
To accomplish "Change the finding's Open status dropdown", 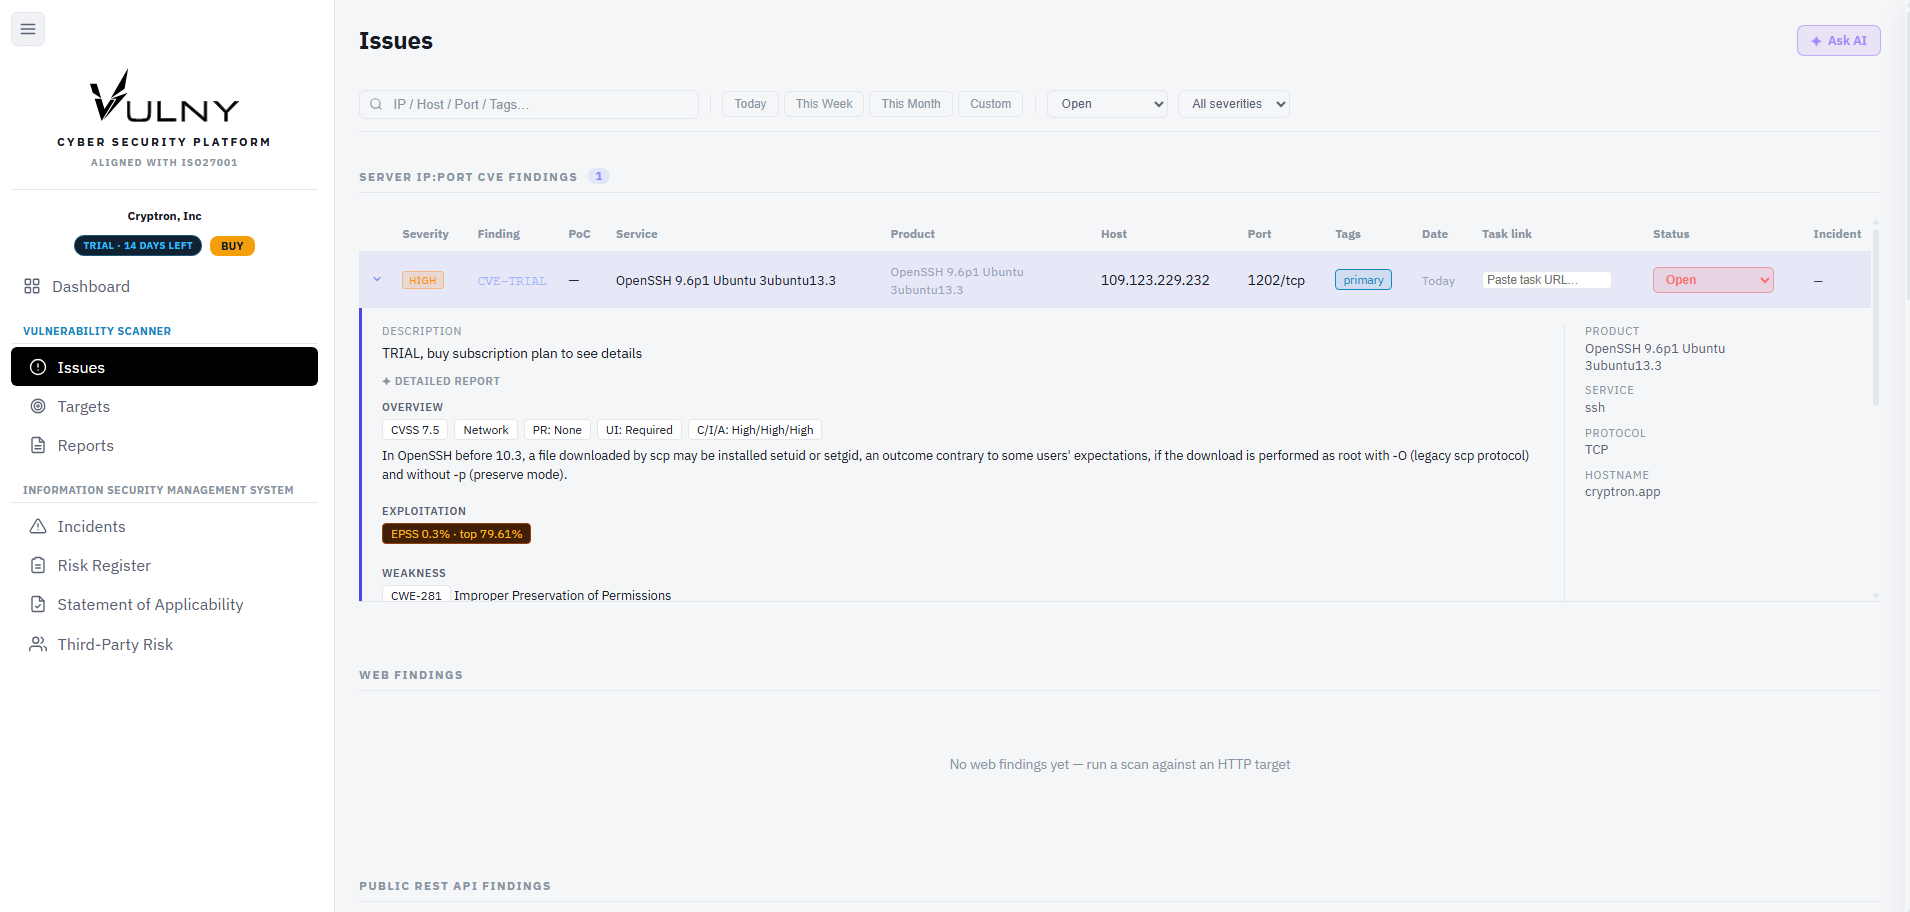I will [x=1713, y=280].
